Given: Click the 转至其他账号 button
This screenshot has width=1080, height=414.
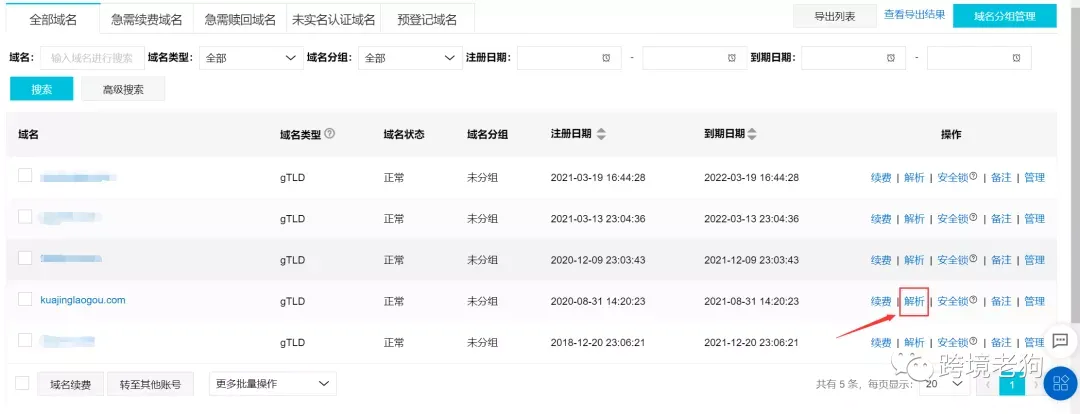Looking at the screenshot, I should pos(150,384).
